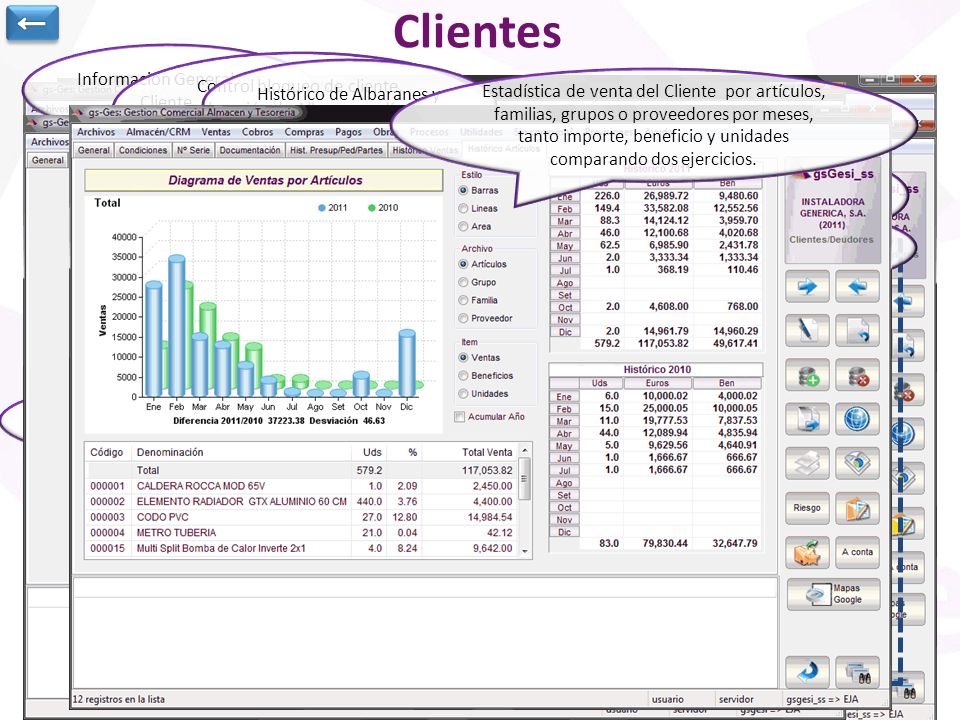Choose Proveedor under Archivo
The image size is (960, 720).
pyautogui.click(x=463, y=318)
